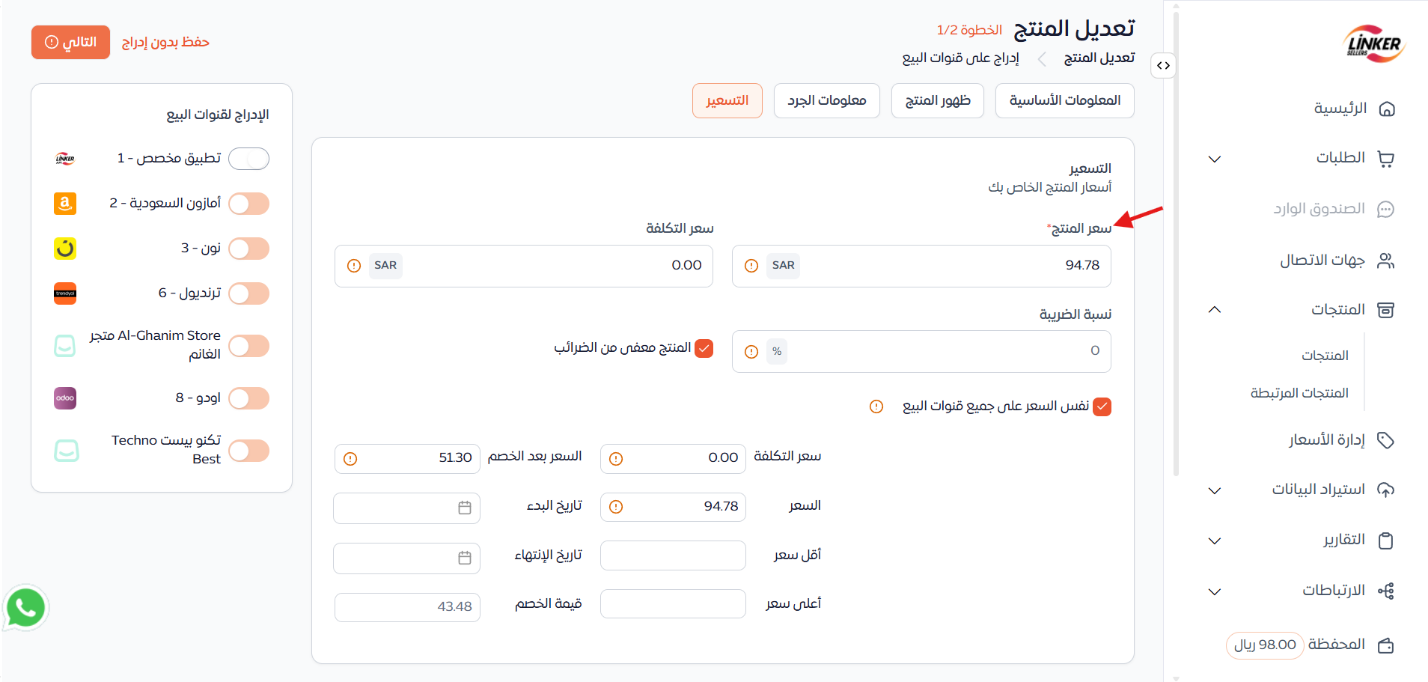Viewport: 1428px width, 682px height.
Task: Click the أعلى سعر input field
Action: 673,604
